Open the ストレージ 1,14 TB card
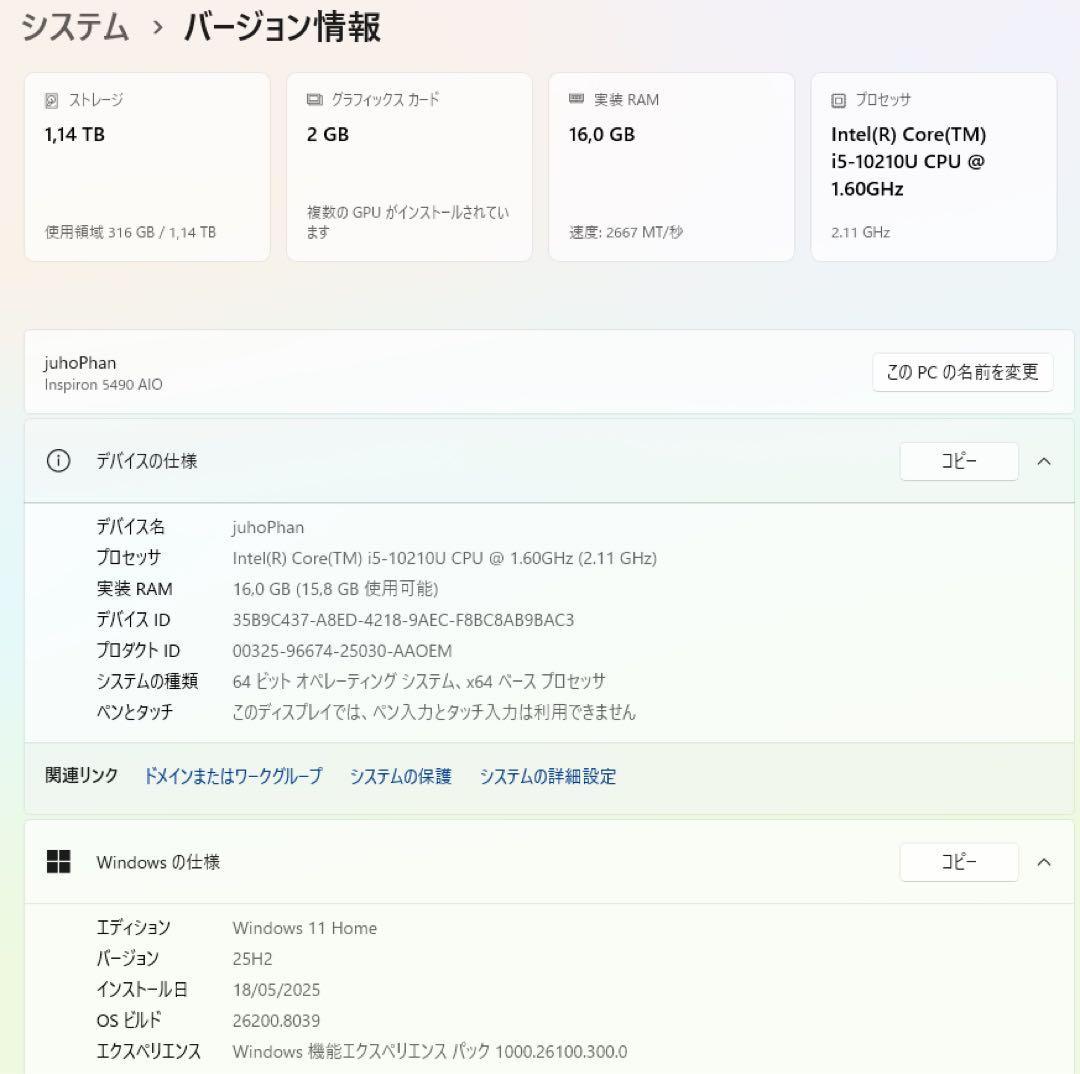 [x=147, y=167]
